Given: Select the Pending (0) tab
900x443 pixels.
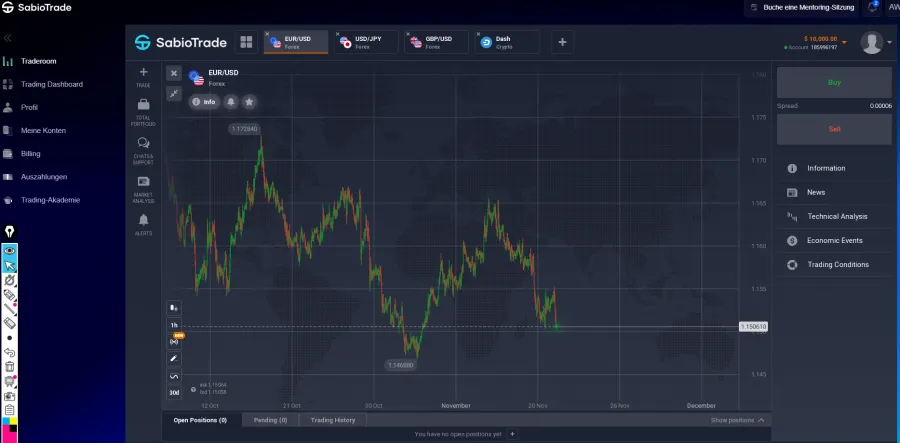Looking at the screenshot, I should click(270, 420).
